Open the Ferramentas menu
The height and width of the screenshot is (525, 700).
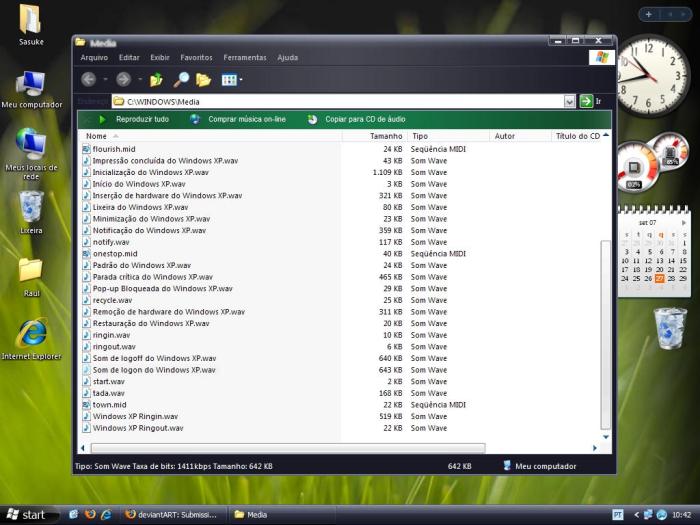[245, 58]
